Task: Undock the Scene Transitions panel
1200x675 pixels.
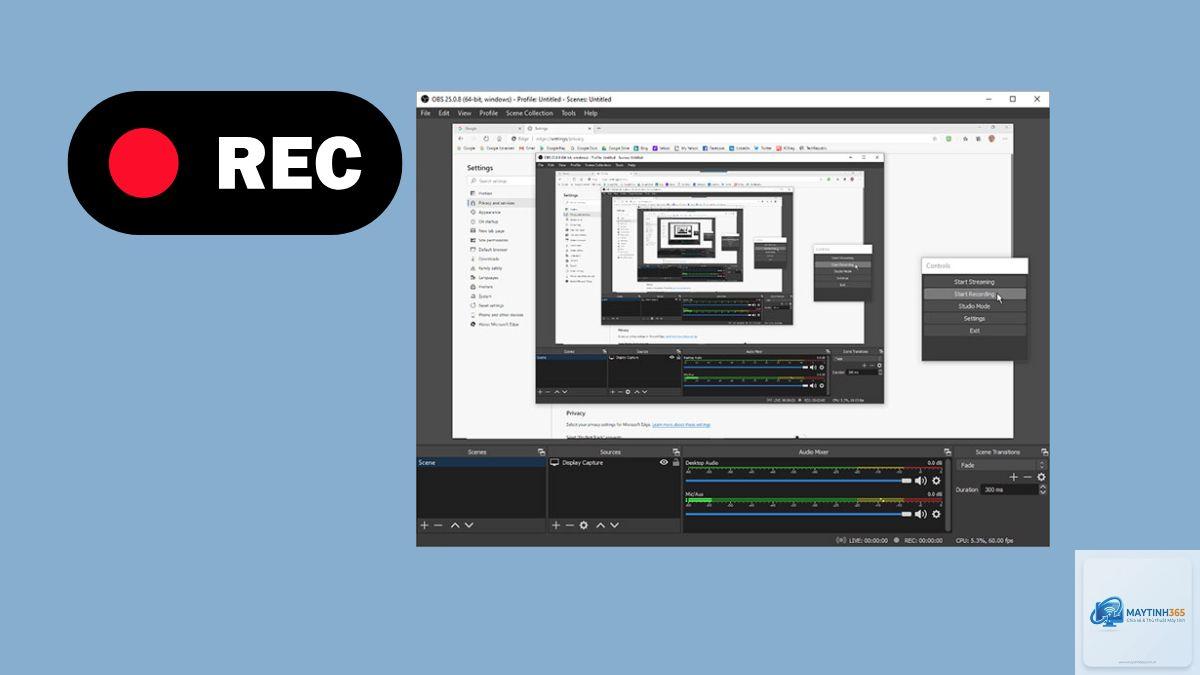Action: [1044, 452]
